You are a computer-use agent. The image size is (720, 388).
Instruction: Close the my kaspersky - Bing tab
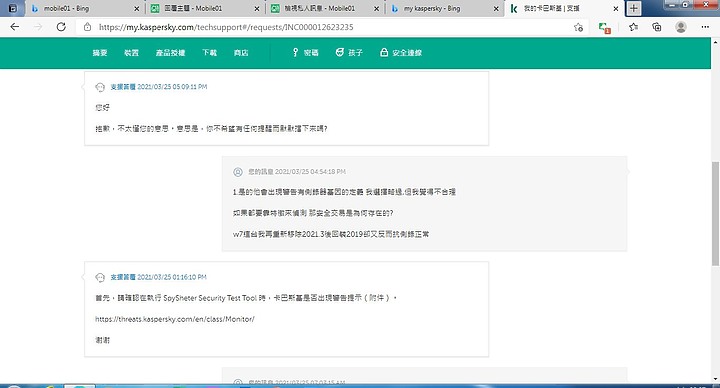coord(496,9)
